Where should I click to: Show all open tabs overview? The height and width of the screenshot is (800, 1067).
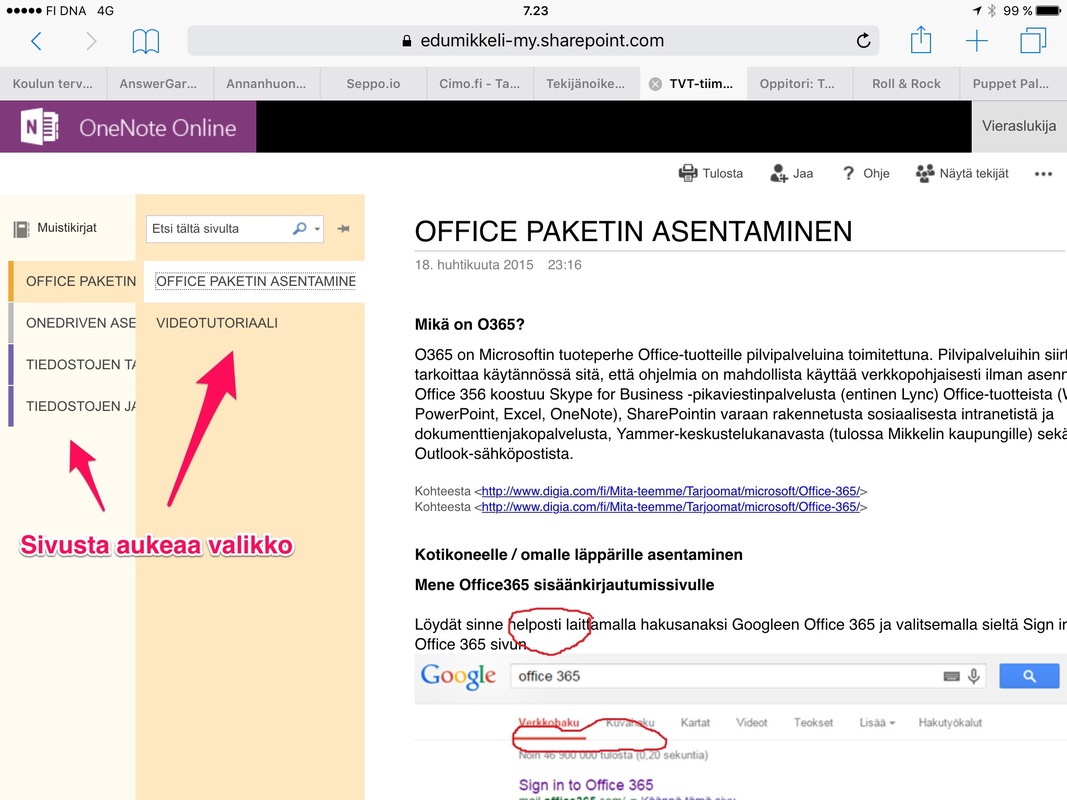pyautogui.click(x=1032, y=41)
